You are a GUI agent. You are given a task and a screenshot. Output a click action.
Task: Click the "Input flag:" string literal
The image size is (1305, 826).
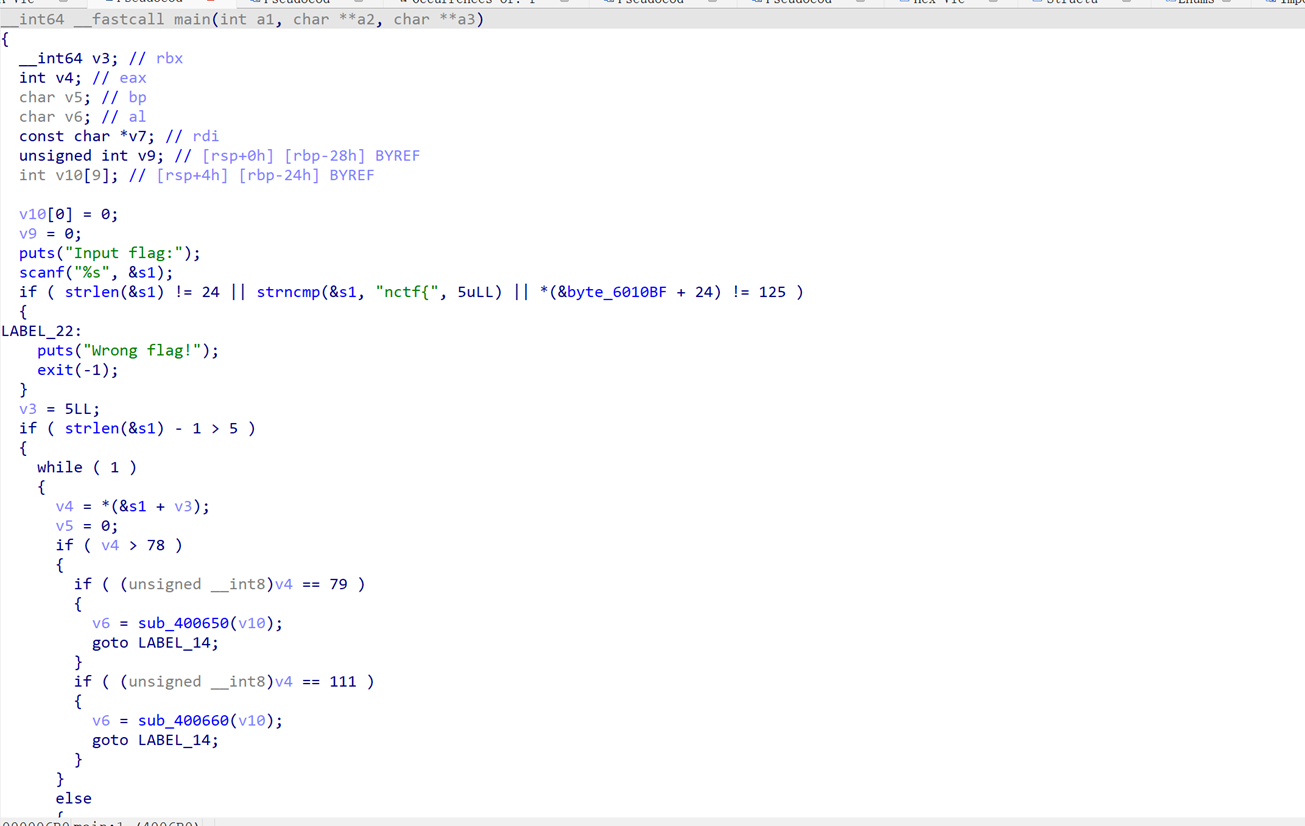pos(136,253)
